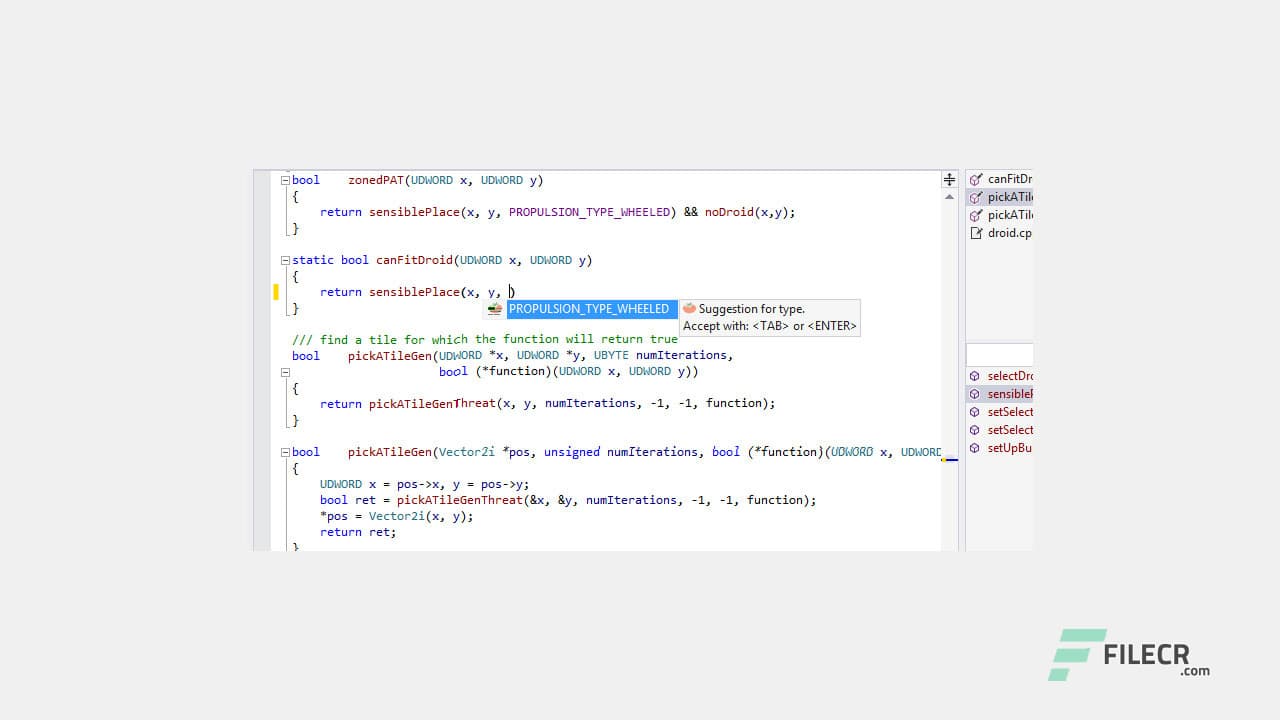The height and width of the screenshot is (720, 1280).
Task: Toggle the fold marker beside the bool (*function) line
Action: [x=285, y=371]
